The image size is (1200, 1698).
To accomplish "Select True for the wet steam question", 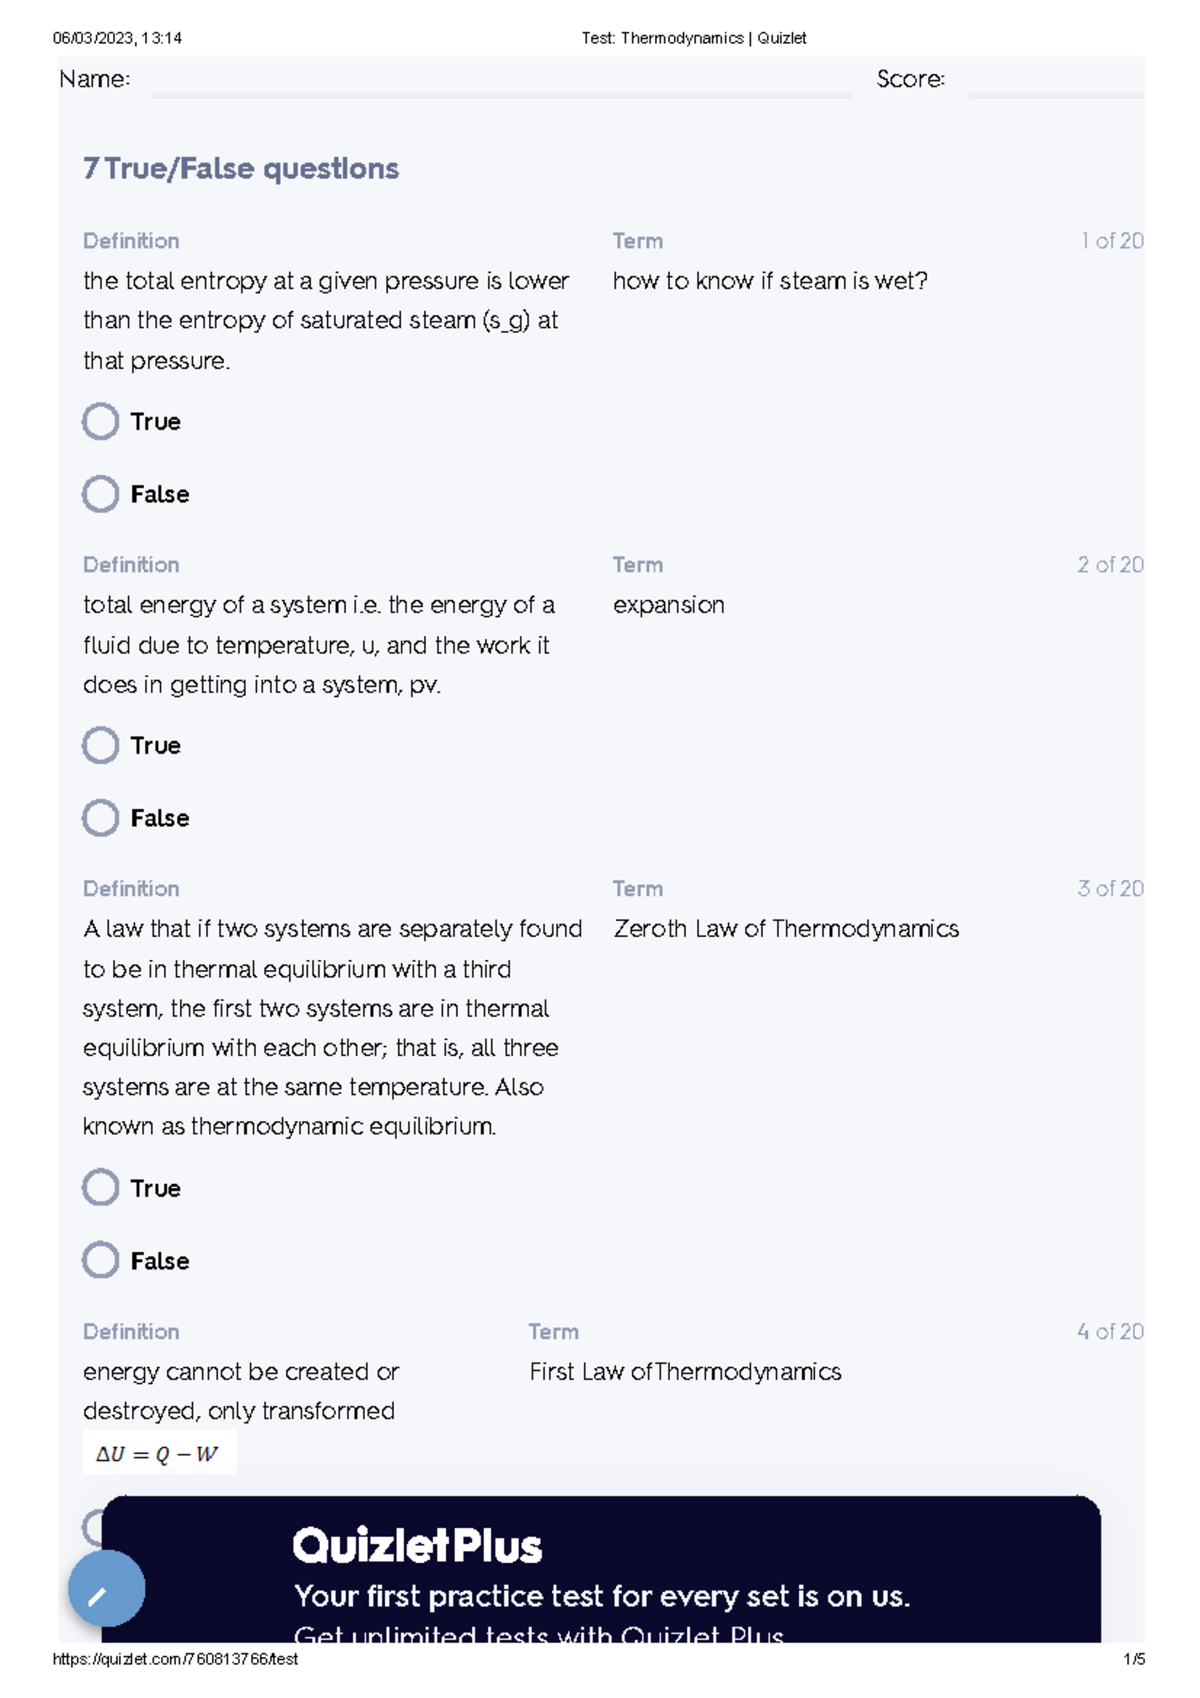I will [x=100, y=421].
